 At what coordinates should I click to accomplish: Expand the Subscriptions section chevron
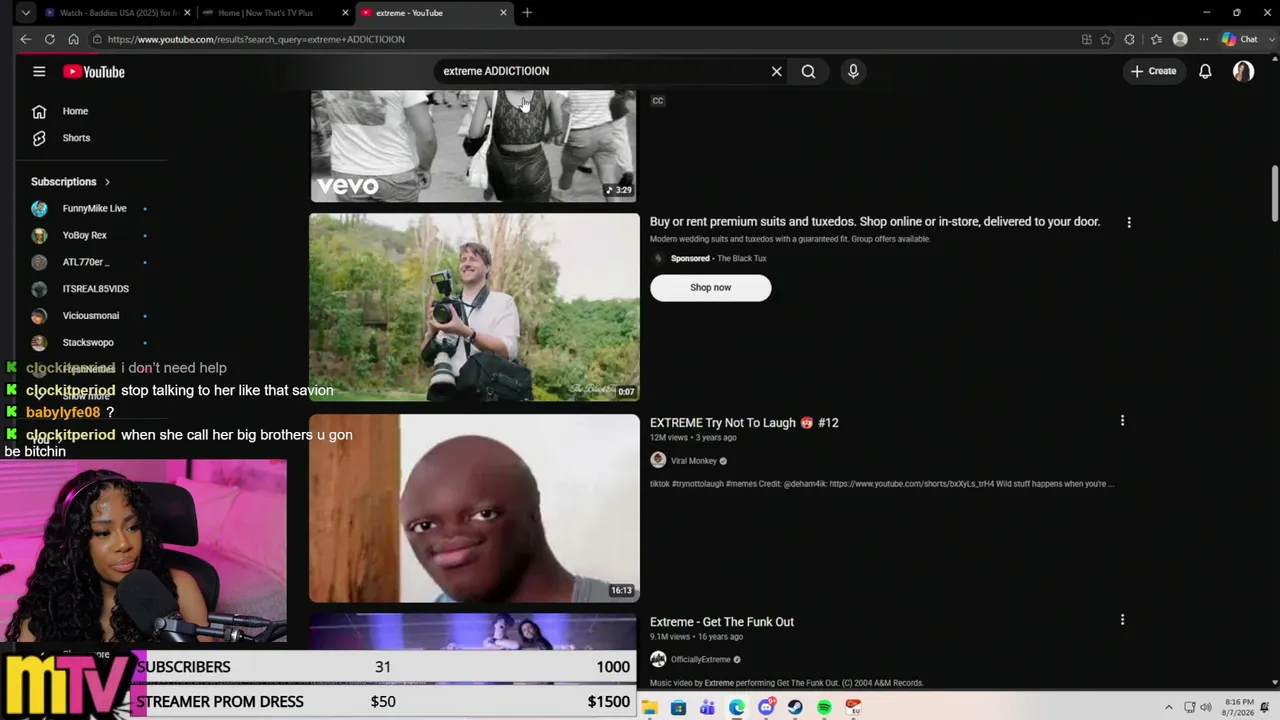[x=107, y=182]
